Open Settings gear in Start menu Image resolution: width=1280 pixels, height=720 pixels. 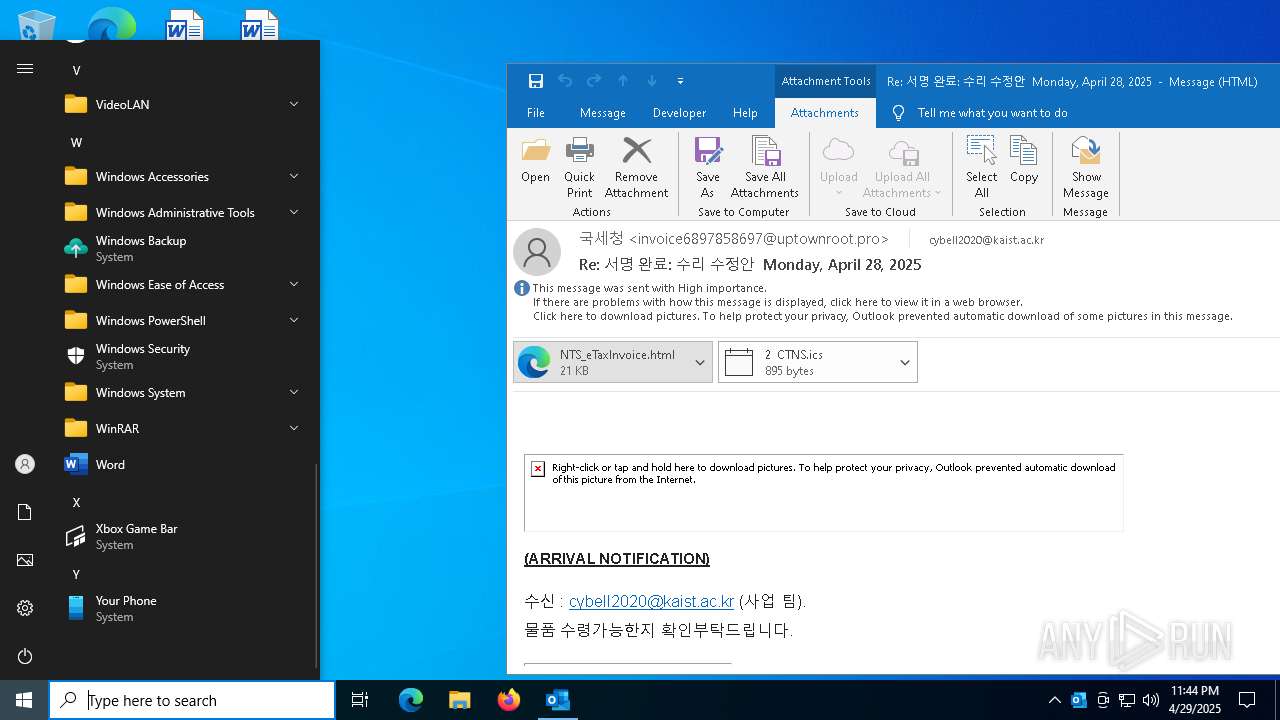pyautogui.click(x=25, y=608)
